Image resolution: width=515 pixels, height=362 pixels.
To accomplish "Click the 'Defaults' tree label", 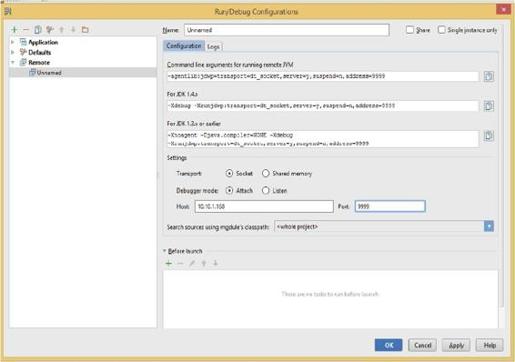I will point(40,52).
